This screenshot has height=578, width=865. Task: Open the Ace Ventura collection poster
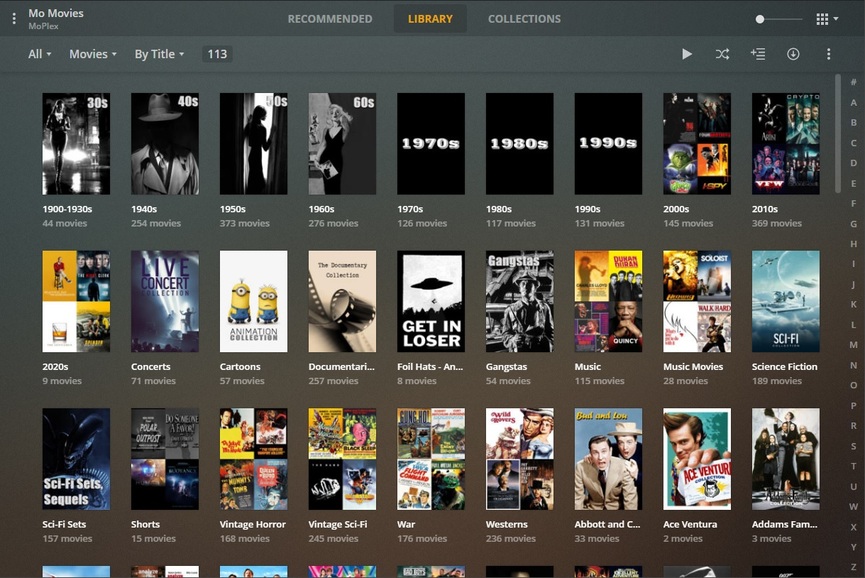coord(697,459)
